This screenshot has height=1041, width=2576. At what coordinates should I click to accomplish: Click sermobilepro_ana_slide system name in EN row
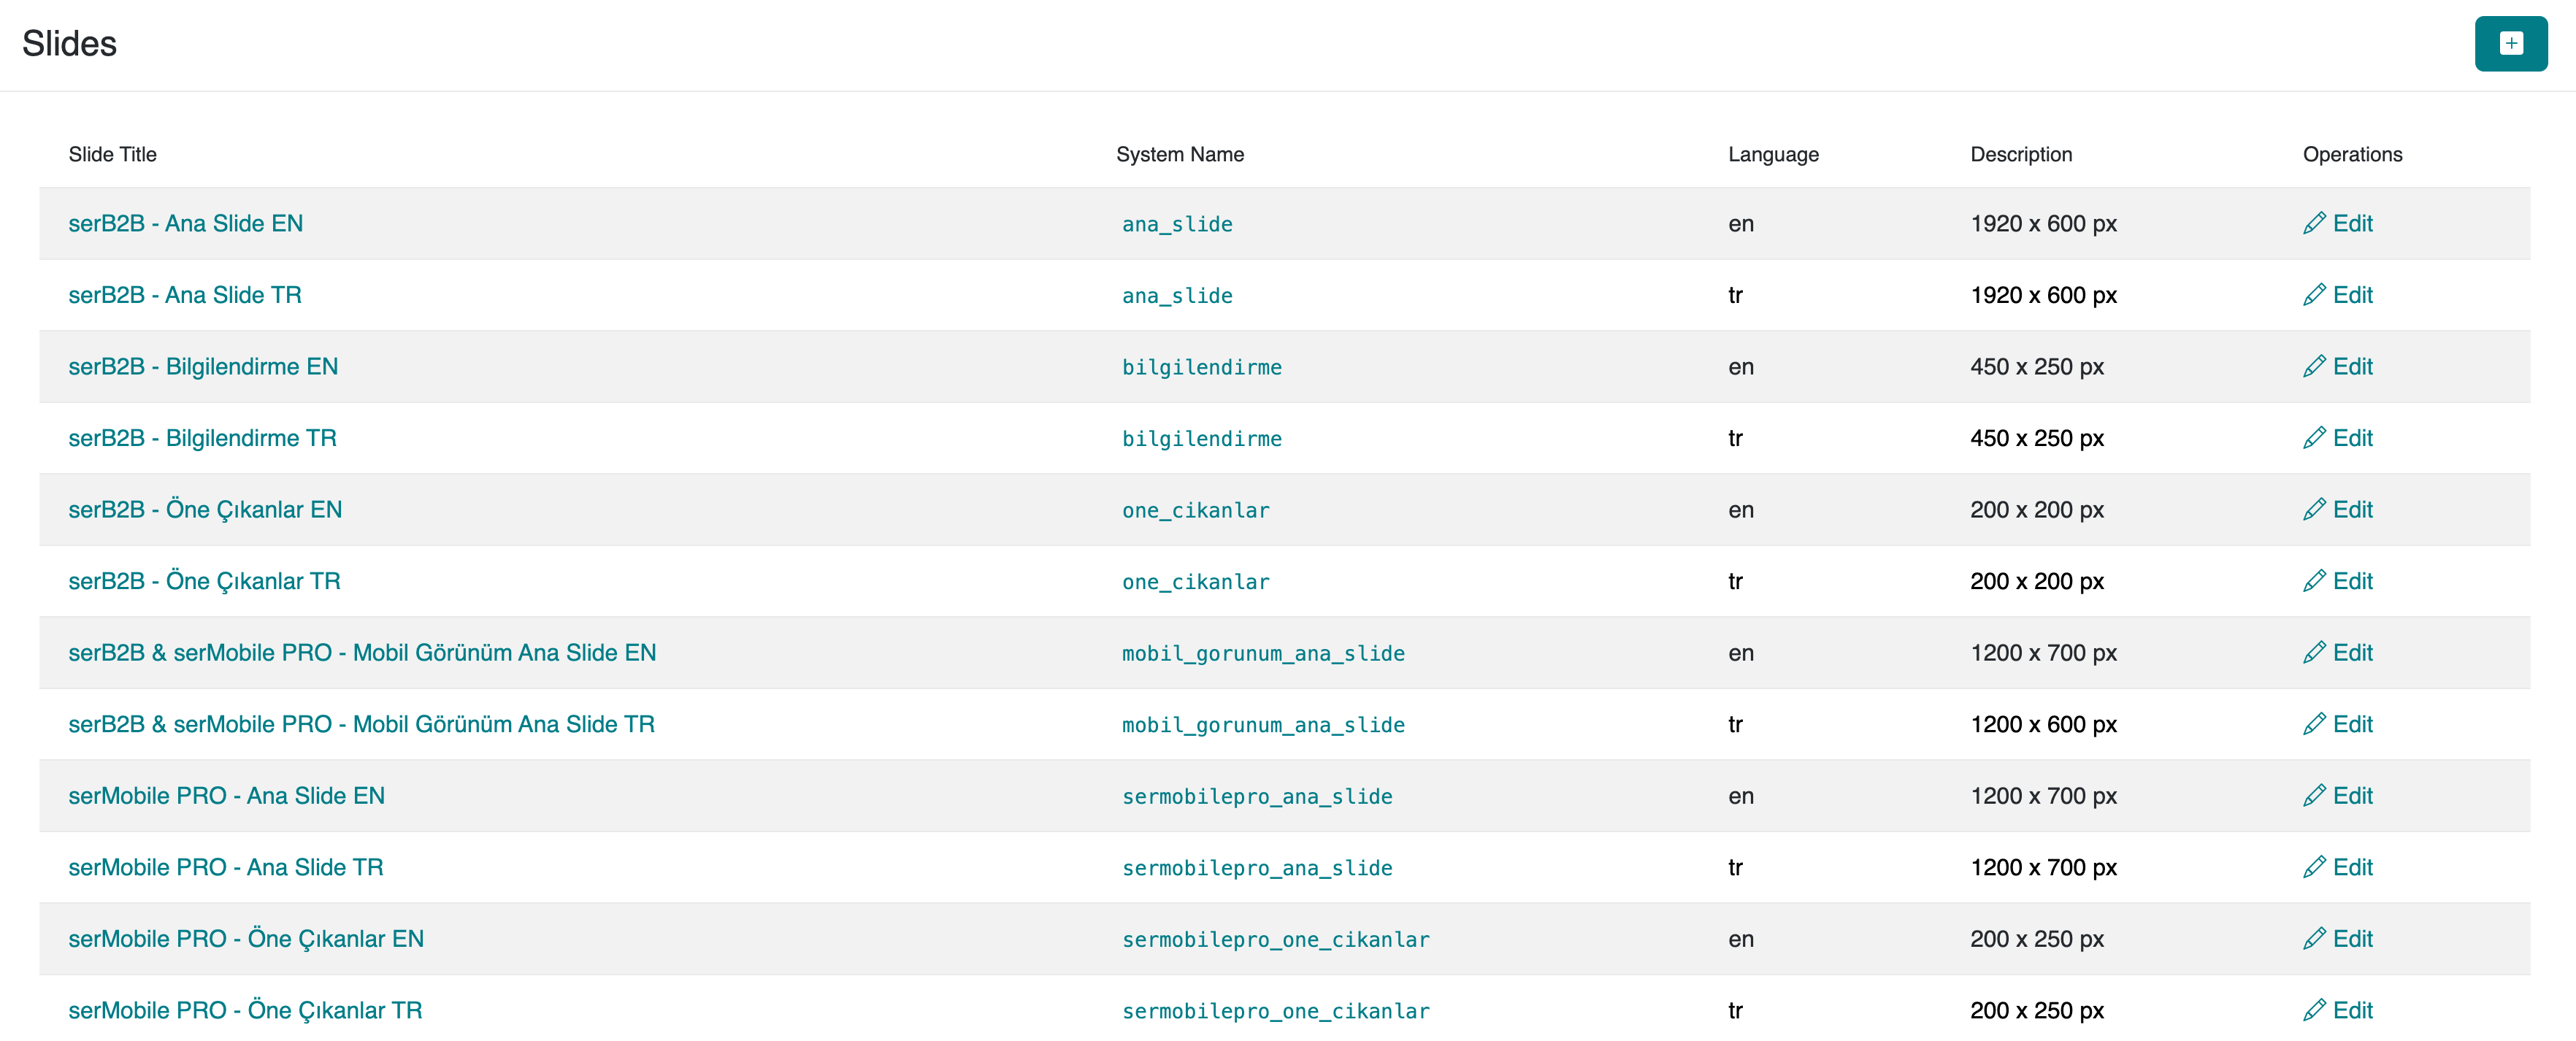(x=1256, y=797)
